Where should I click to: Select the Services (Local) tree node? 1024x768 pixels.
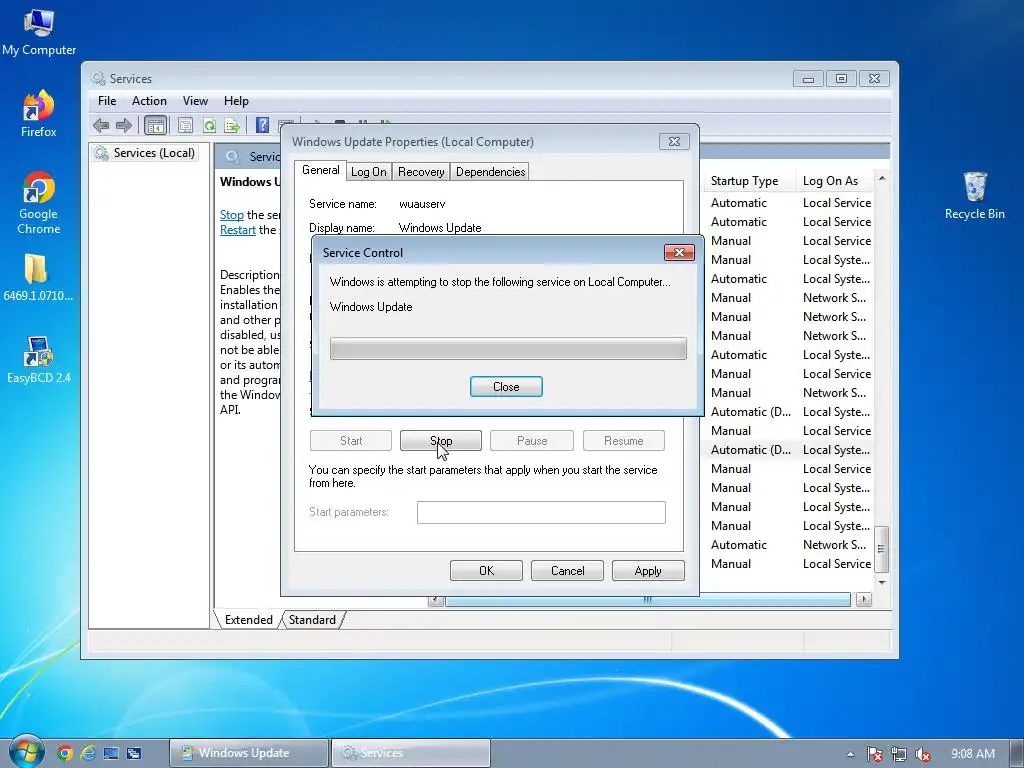click(145, 153)
